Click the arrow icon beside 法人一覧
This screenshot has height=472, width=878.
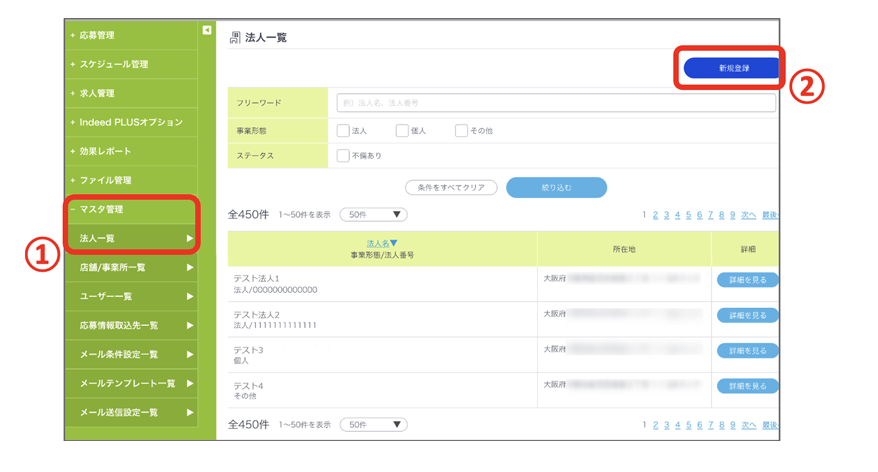189,239
